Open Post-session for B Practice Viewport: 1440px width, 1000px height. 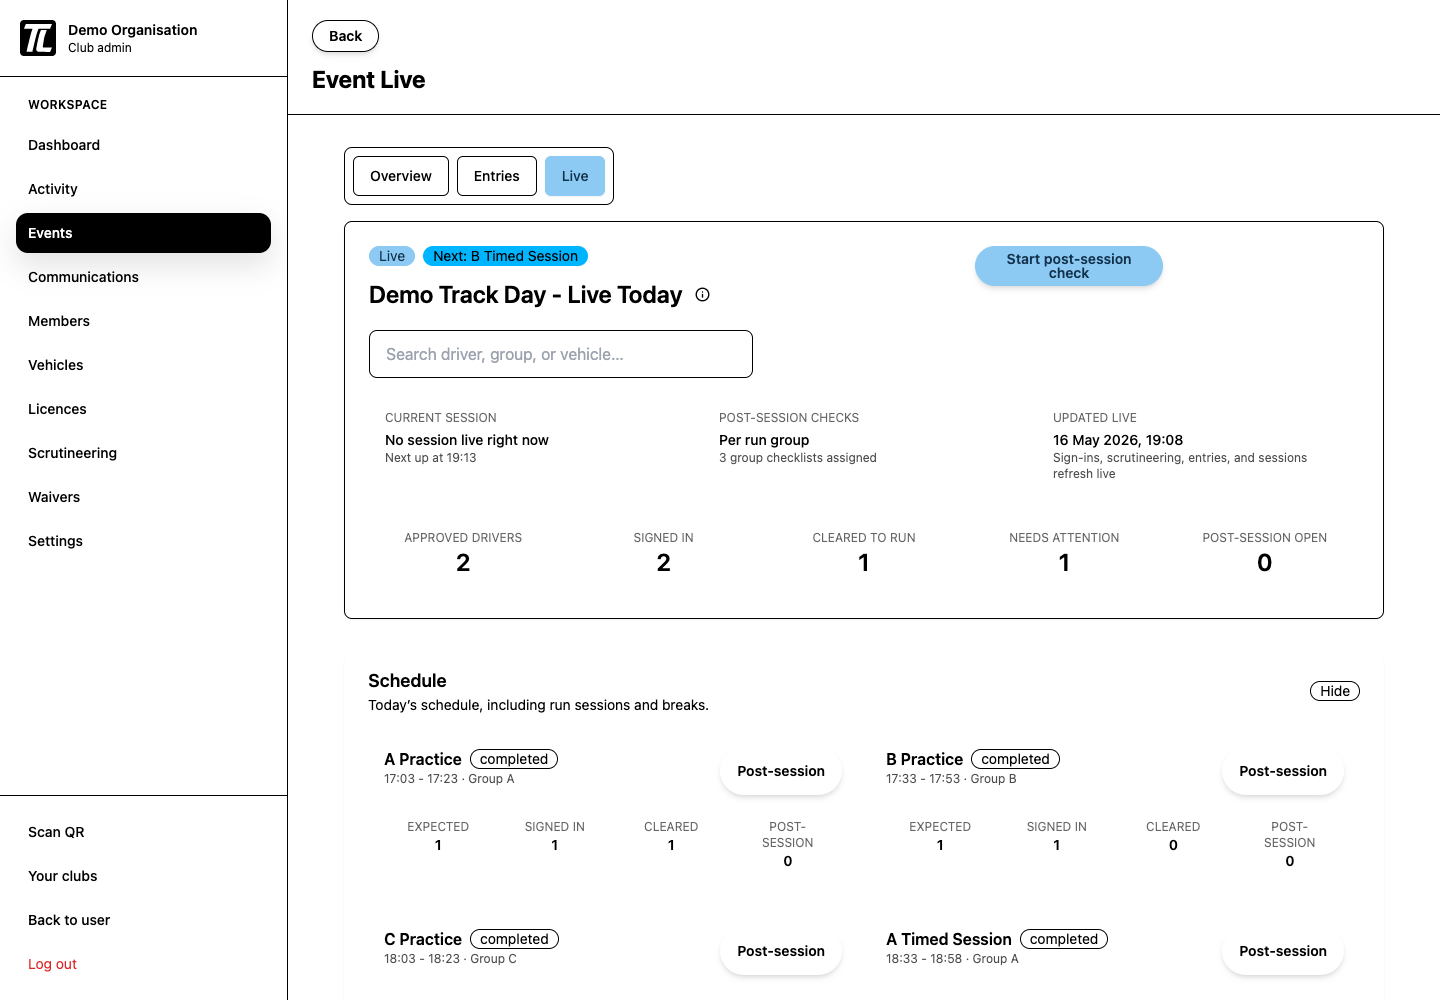pyautogui.click(x=1283, y=771)
